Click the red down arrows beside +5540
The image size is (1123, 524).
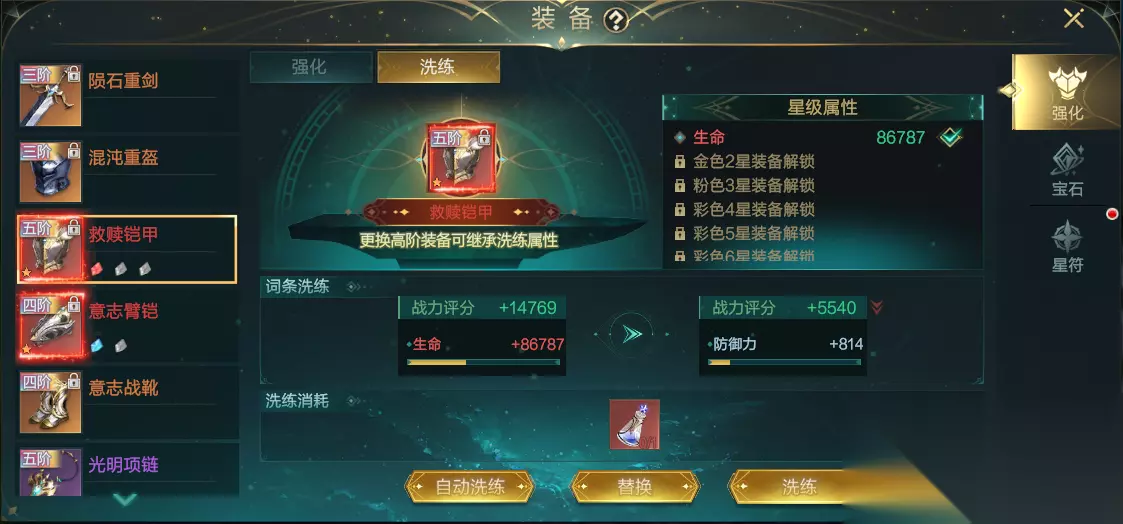[x=877, y=309]
